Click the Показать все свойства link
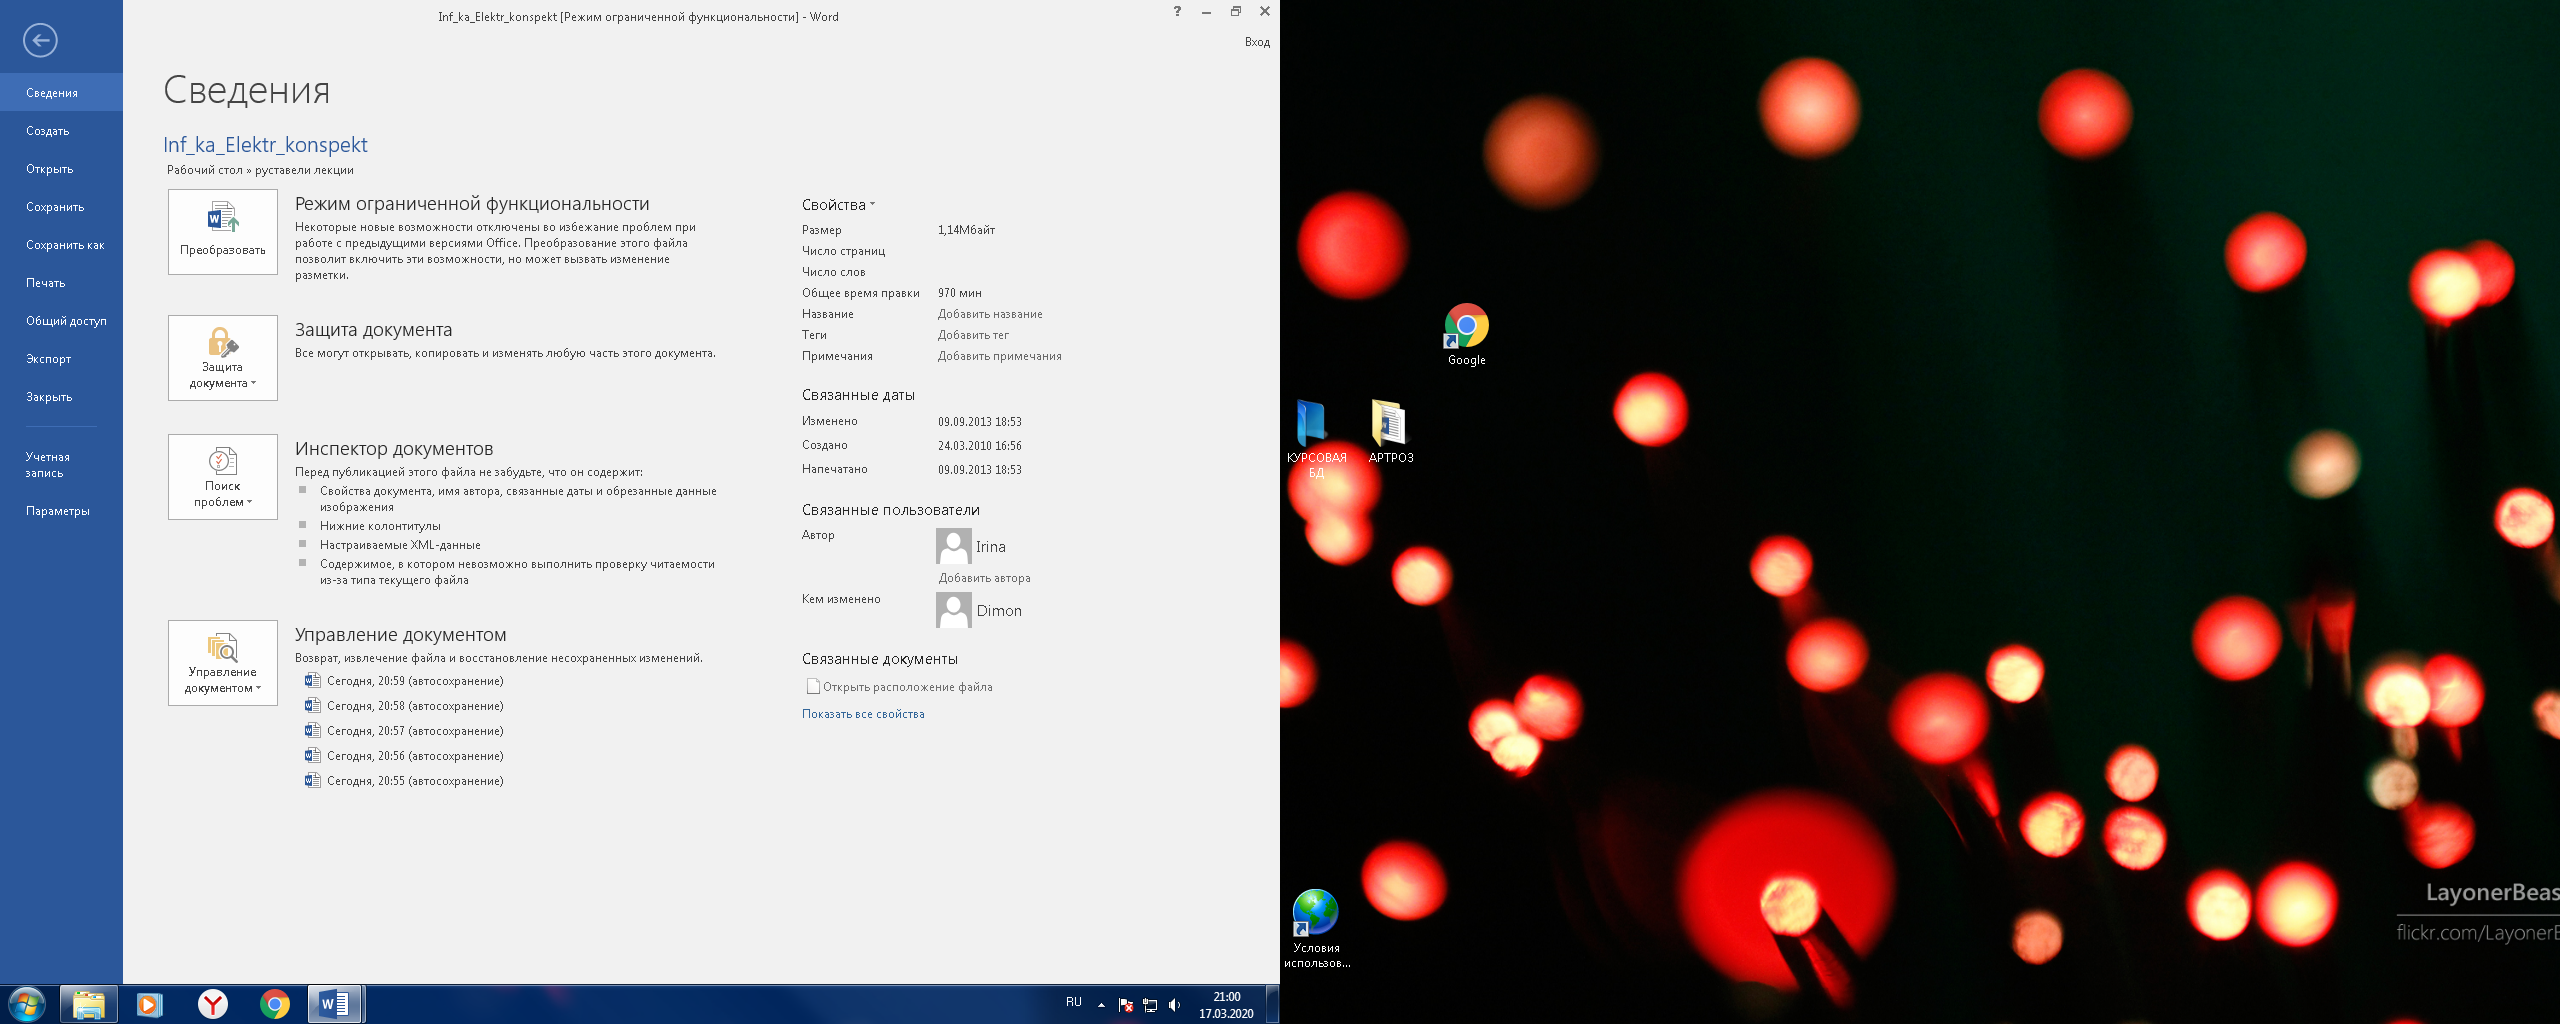Image resolution: width=2560 pixels, height=1024 pixels. 863,714
